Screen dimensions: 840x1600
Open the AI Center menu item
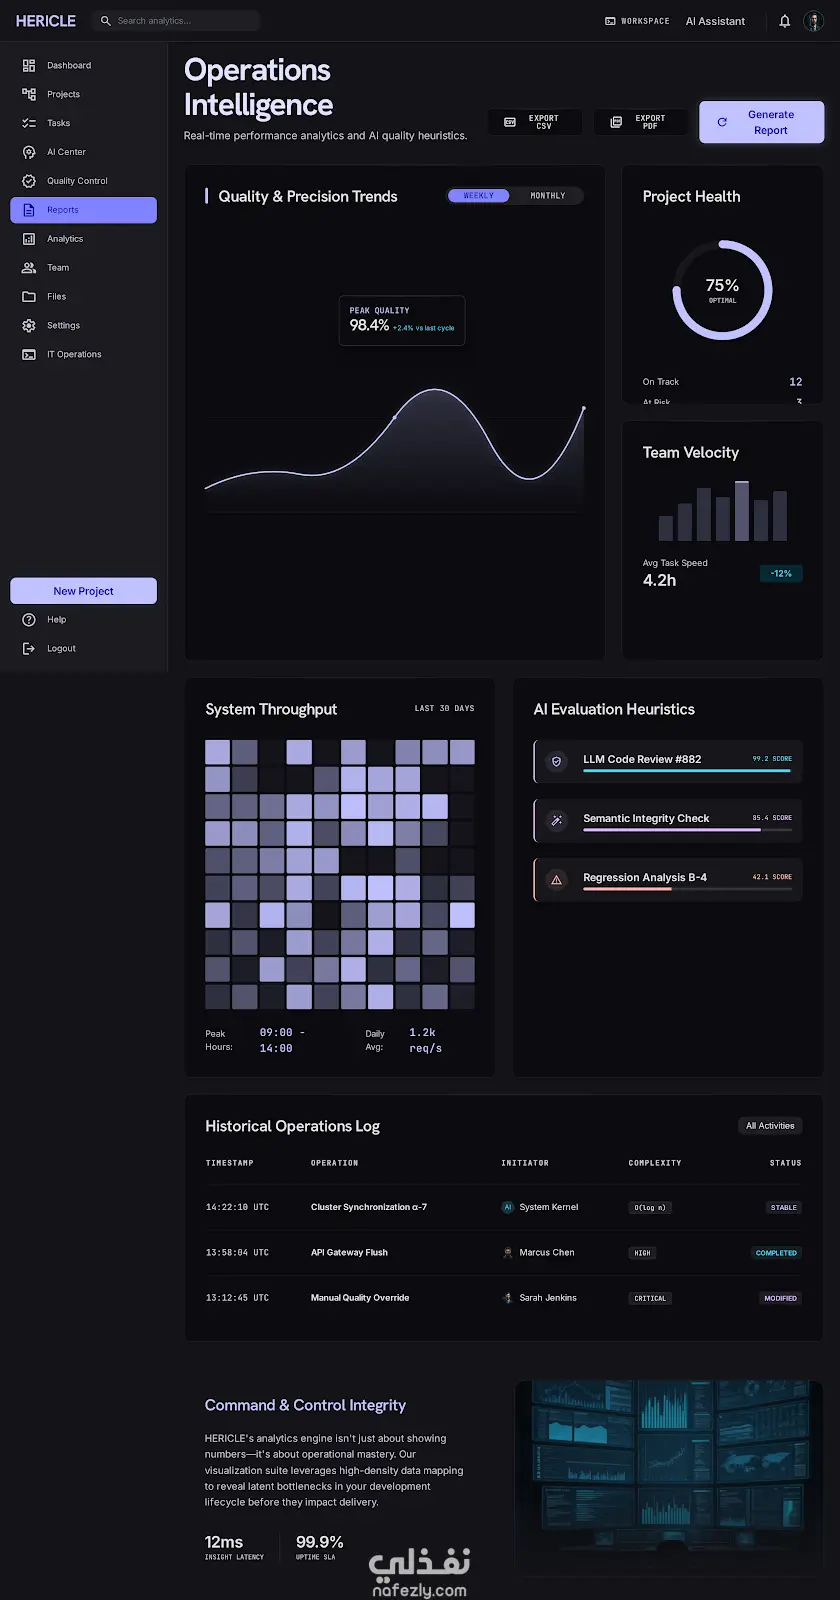point(84,153)
